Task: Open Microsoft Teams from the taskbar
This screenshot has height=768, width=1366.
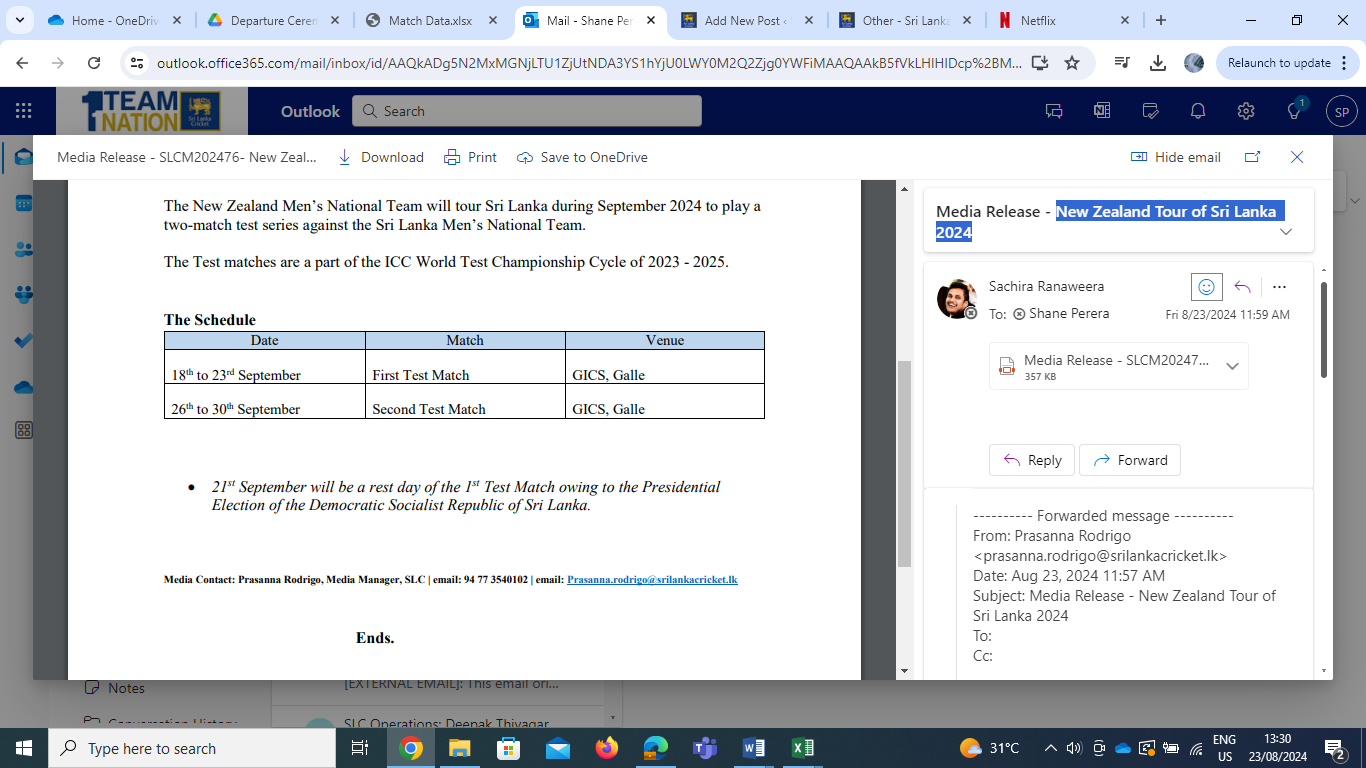Action: pyautogui.click(x=705, y=748)
